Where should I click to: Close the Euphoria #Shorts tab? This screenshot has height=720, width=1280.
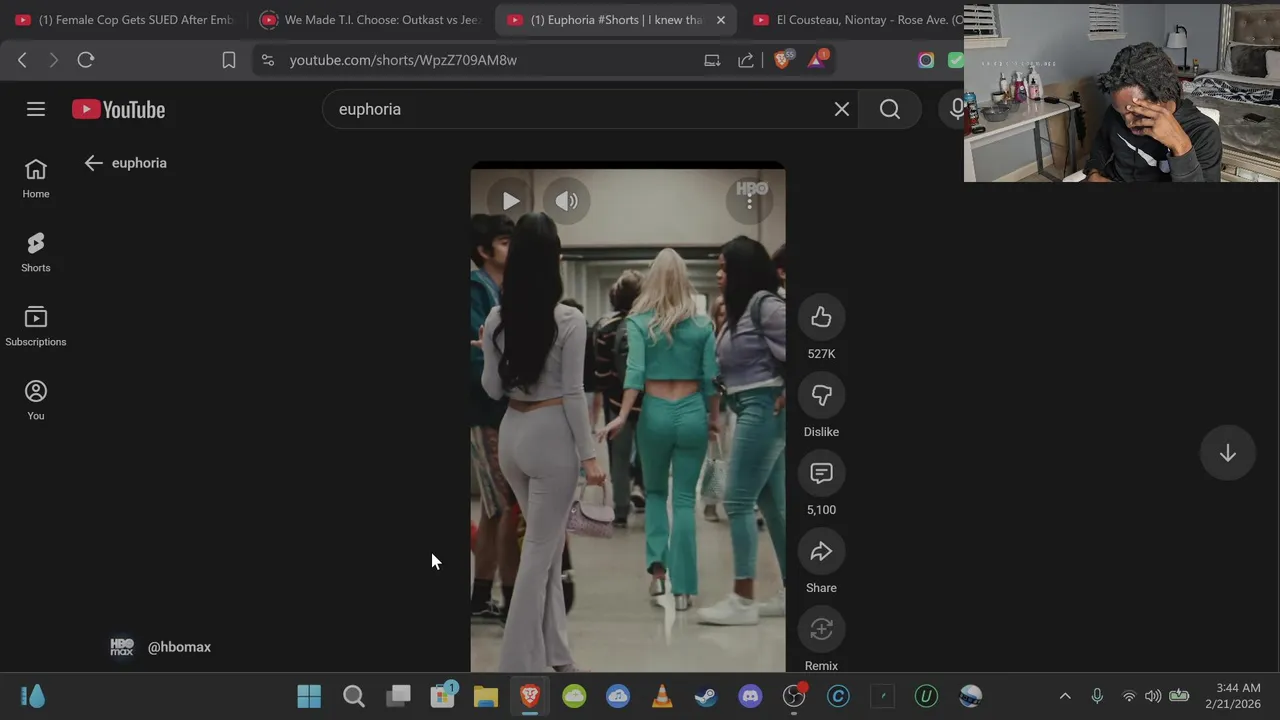tap(721, 20)
